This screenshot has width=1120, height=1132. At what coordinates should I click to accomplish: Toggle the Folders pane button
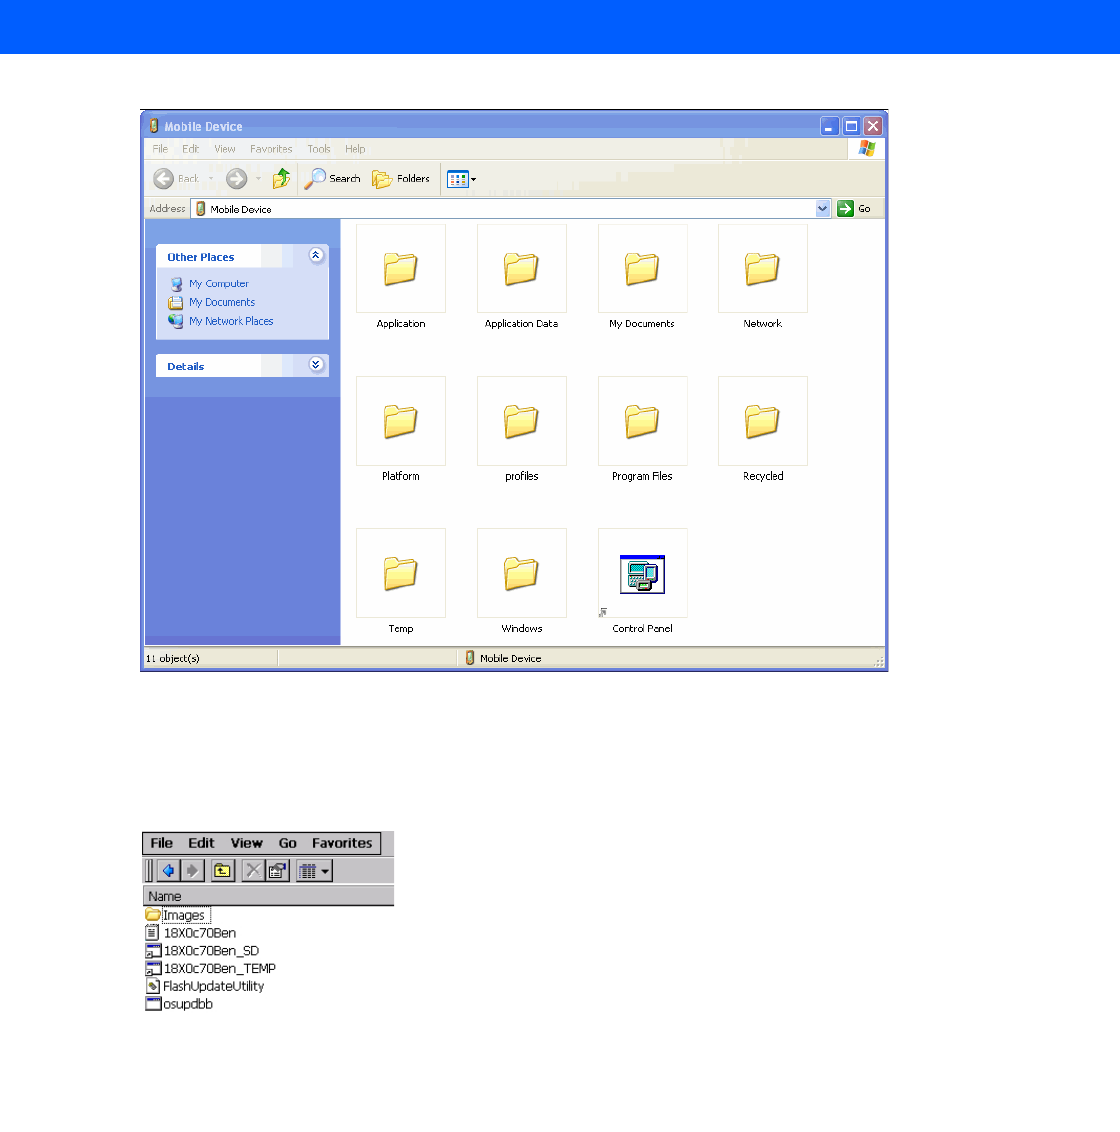pos(401,178)
